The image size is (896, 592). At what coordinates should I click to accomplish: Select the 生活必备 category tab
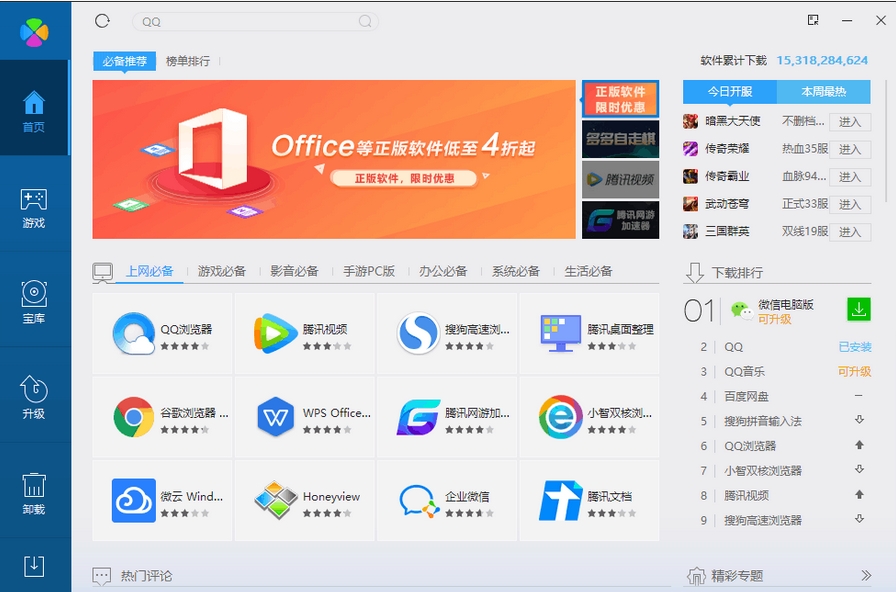pyautogui.click(x=589, y=271)
